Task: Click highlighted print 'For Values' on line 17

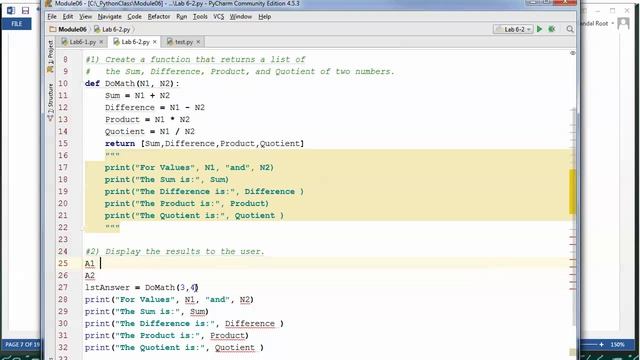Action: tap(189, 167)
